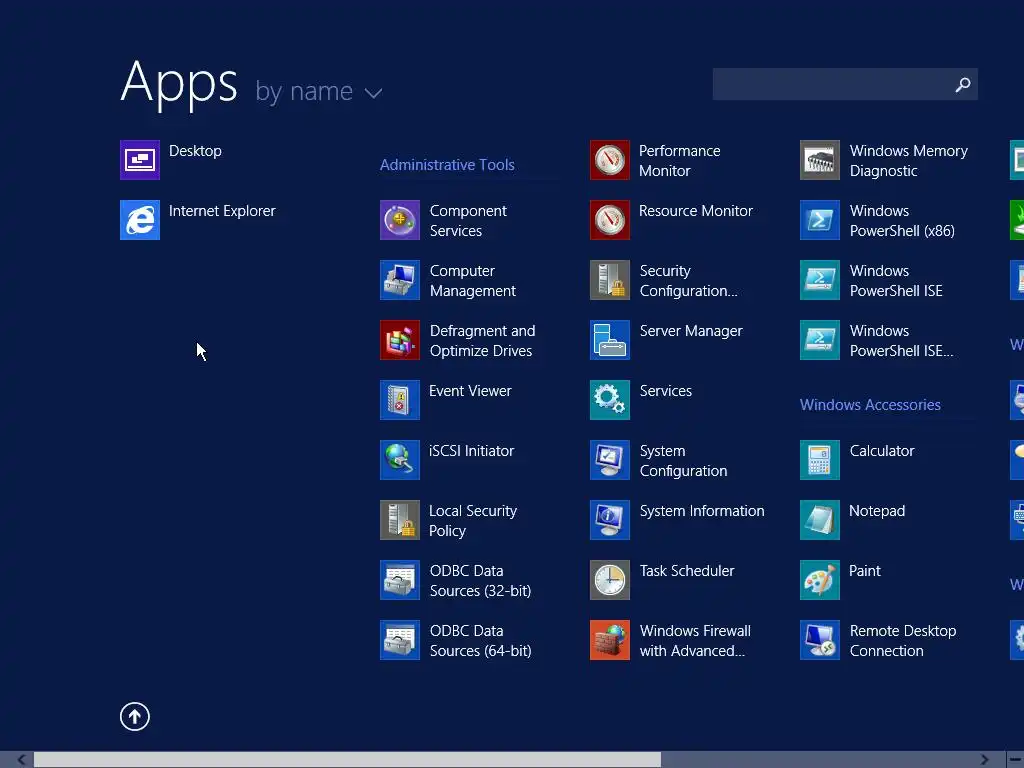The width and height of the screenshot is (1024, 768).
Task: Click the 'Task Scheduler' label text
Action: pyautogui.click(x=687, y=571)
